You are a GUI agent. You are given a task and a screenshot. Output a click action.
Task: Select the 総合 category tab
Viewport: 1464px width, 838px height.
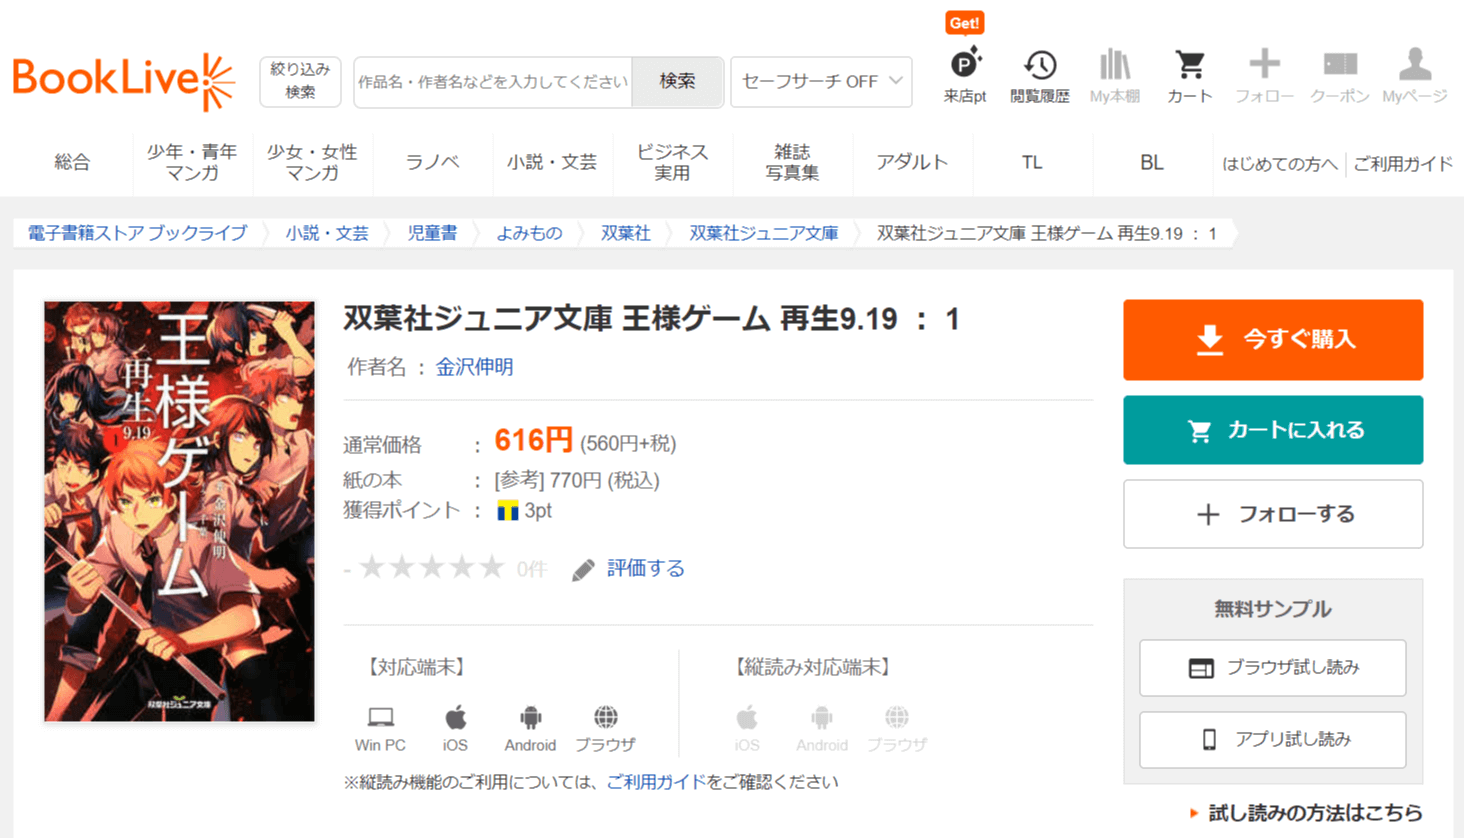[x=72, y=162]
